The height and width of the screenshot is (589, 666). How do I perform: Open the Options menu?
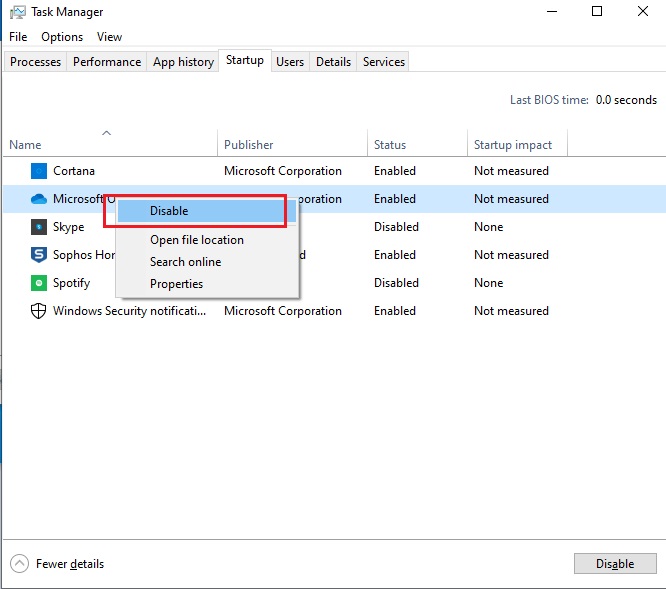[x=62, y=37]
